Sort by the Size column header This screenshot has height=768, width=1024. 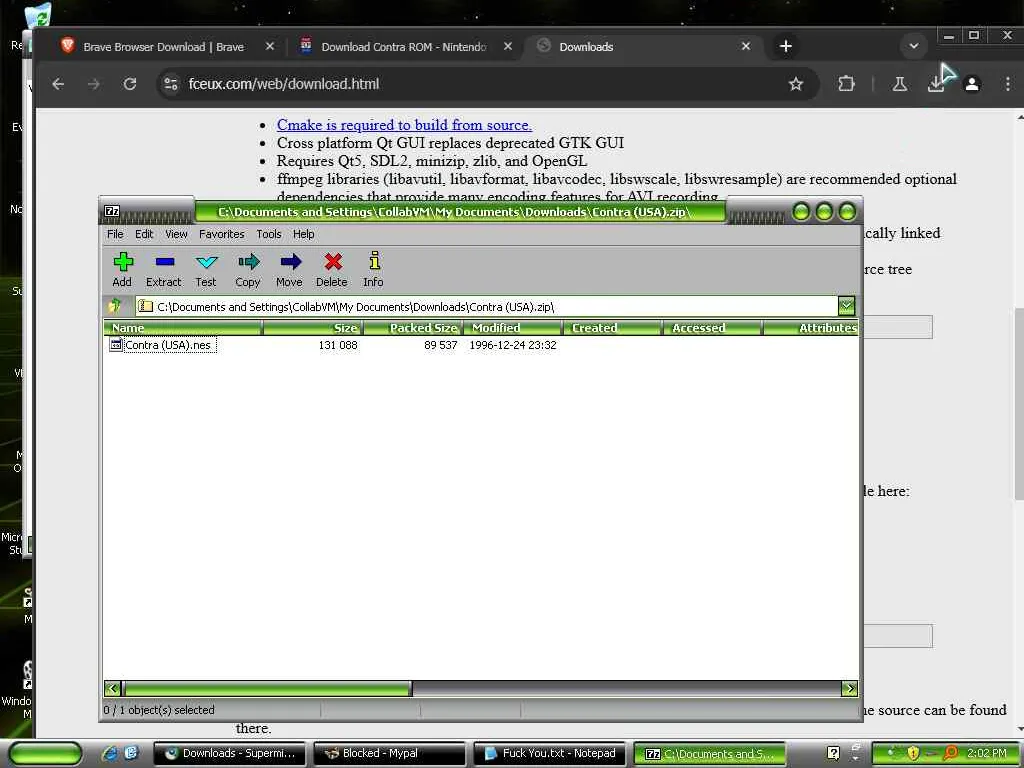click(313, 328)
